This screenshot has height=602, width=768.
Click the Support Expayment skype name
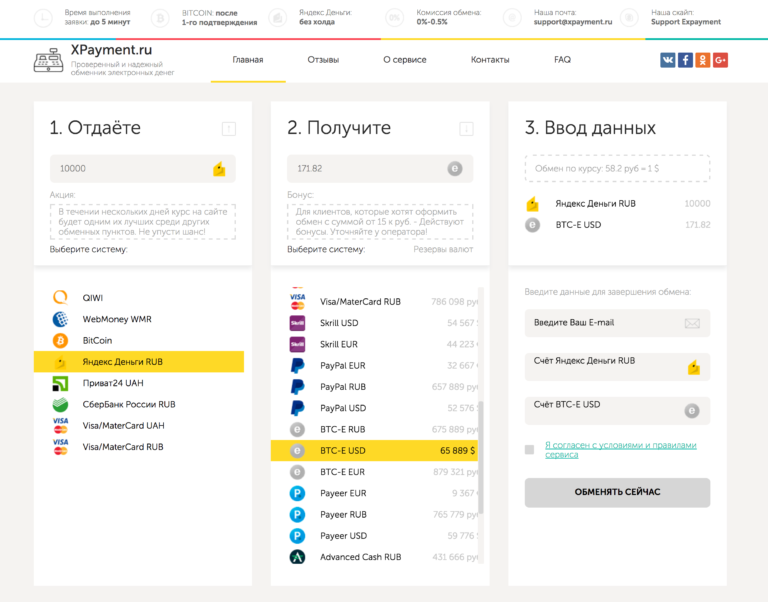point(686,22)
